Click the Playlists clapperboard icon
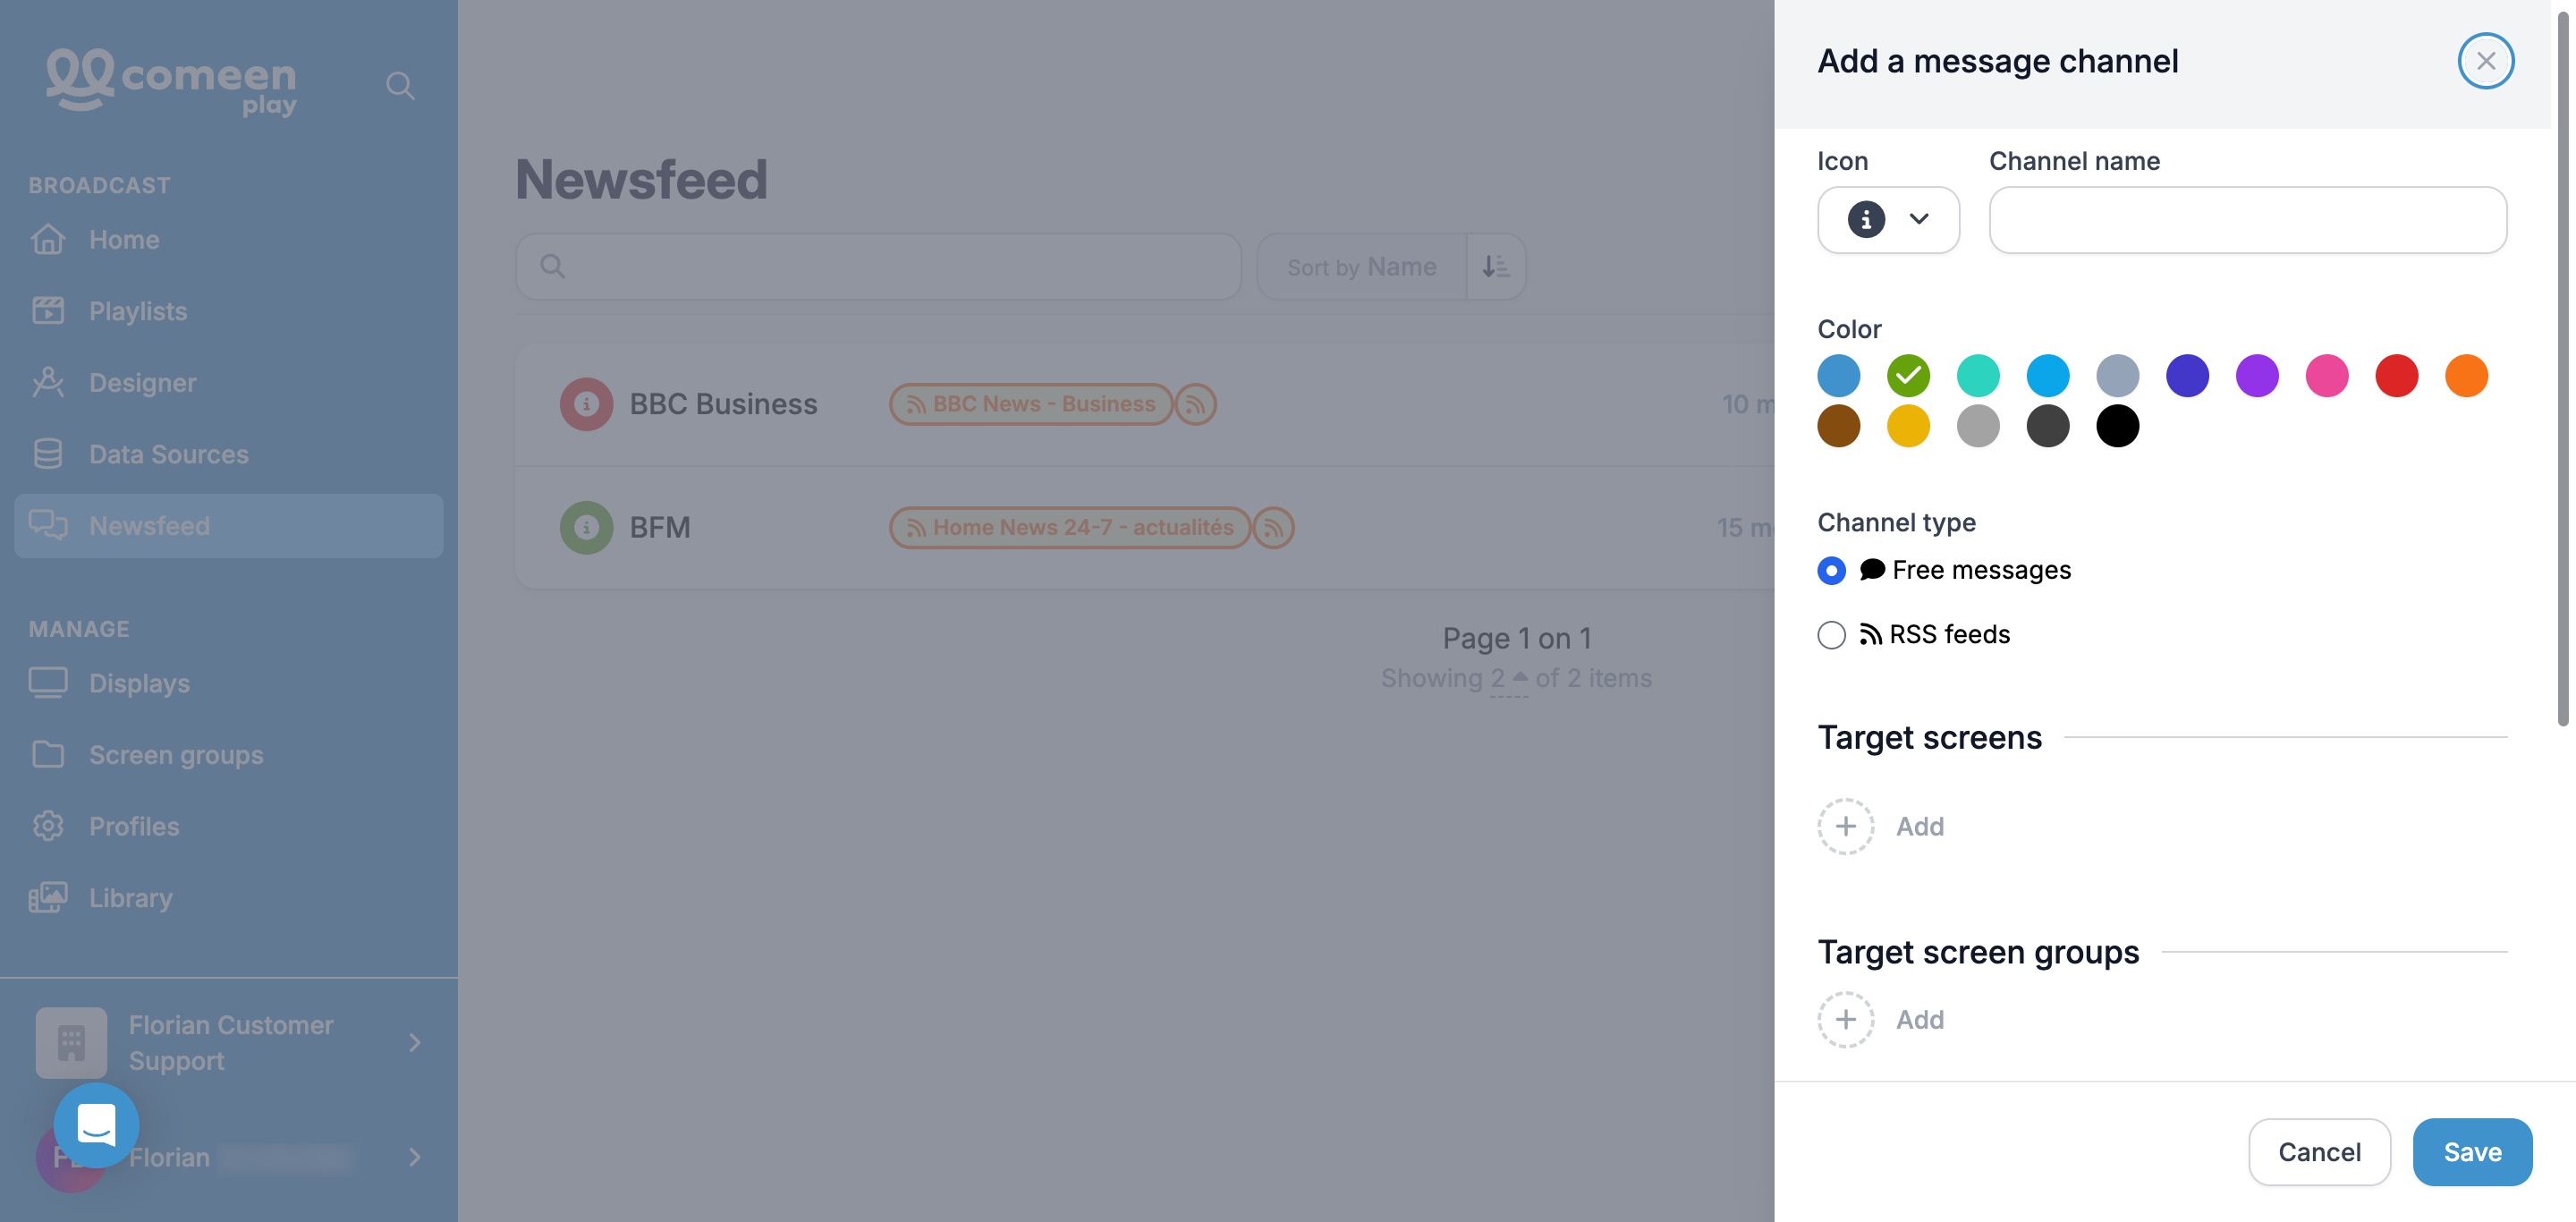 point(48,311)
